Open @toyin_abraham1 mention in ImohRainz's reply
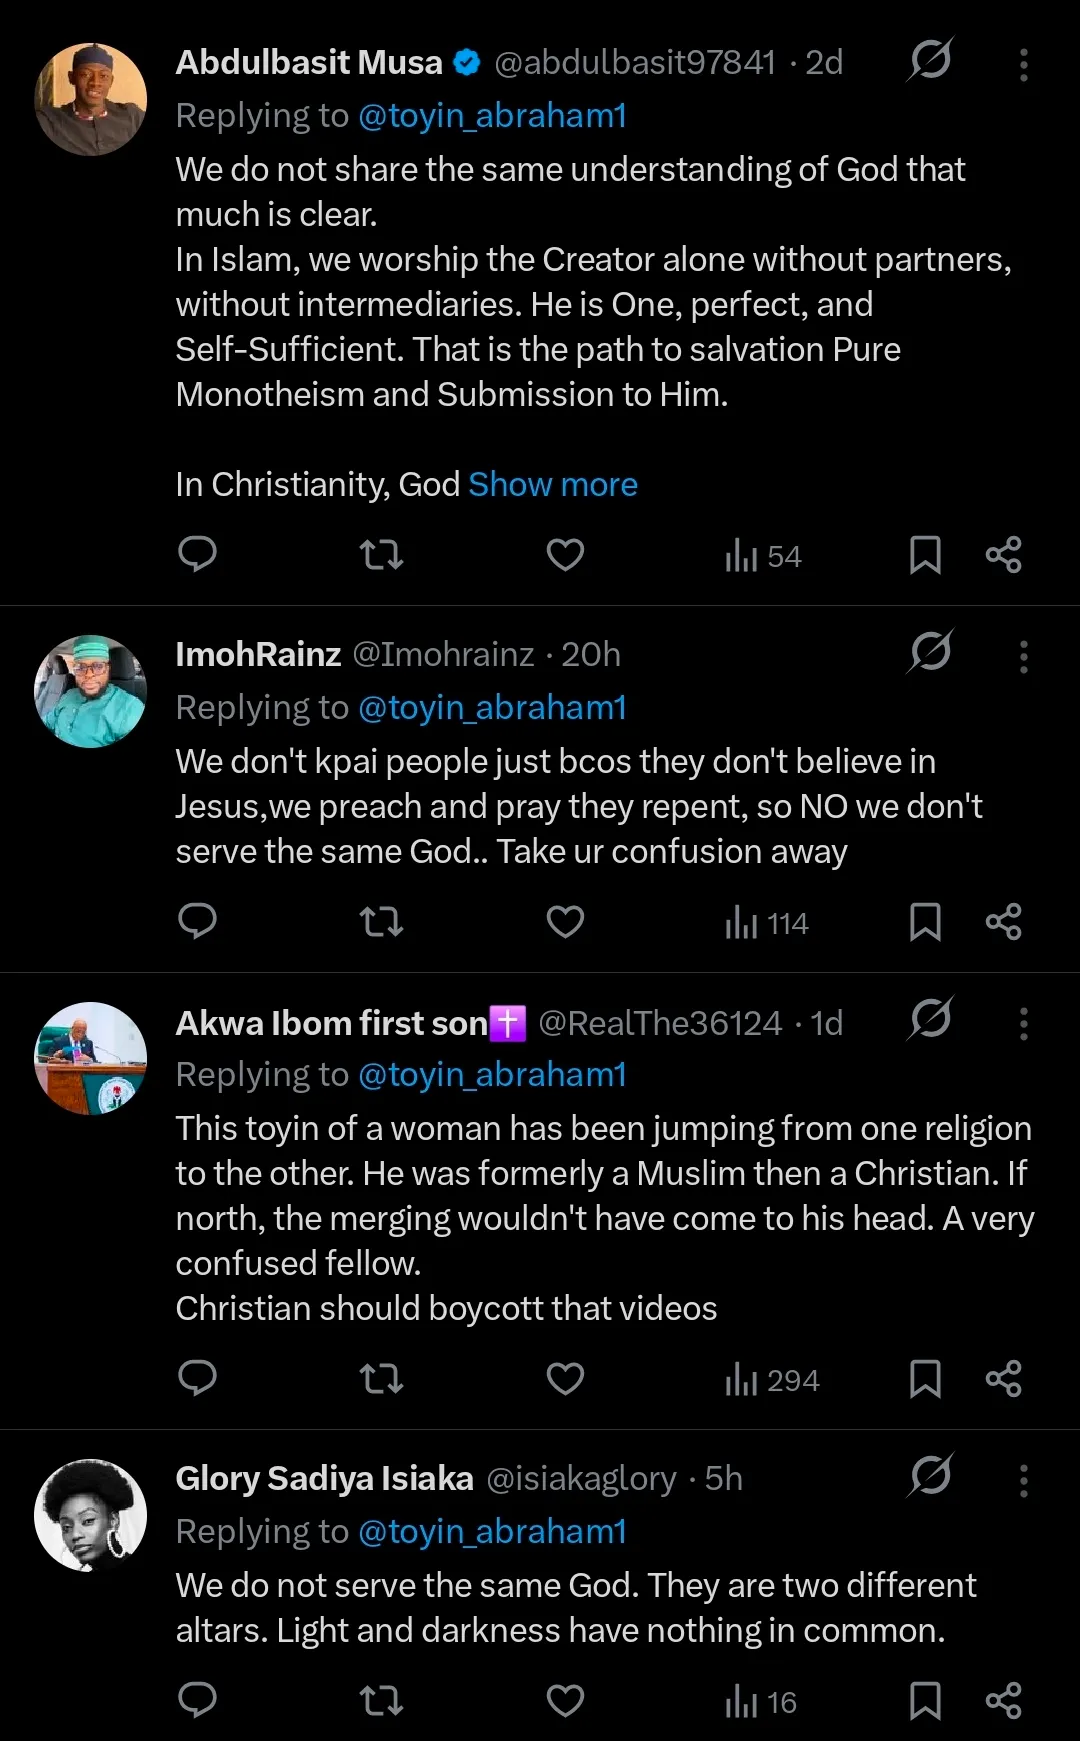1080x1741 pixels. coord(492,708)
